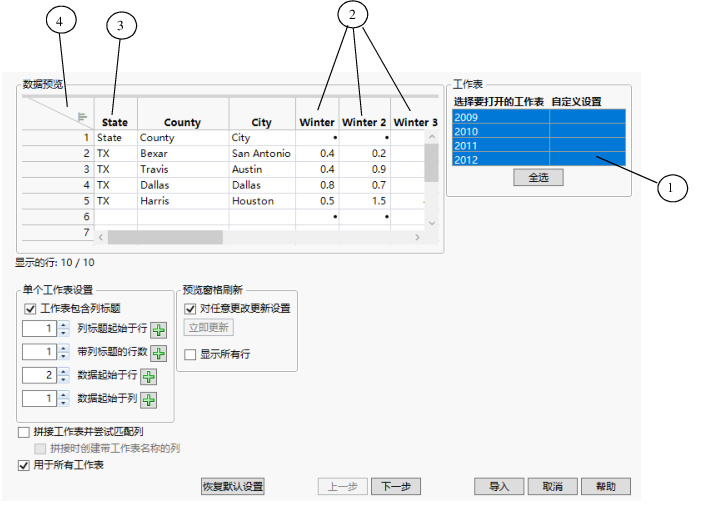Click preview vertical scrollbar up arrow

point(432,136)
